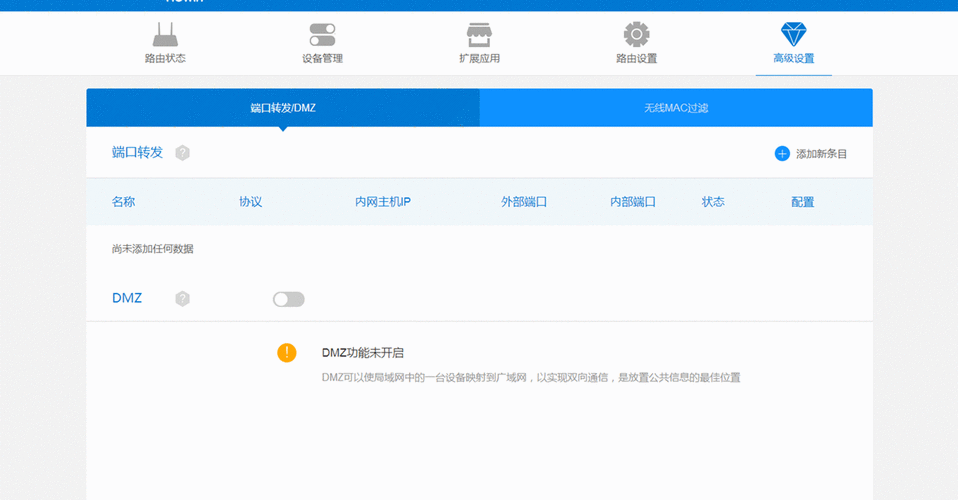Screen dimensions: 958x500
Task: Click the orange warning icon for DMZ status
Action: click(287, 352)
